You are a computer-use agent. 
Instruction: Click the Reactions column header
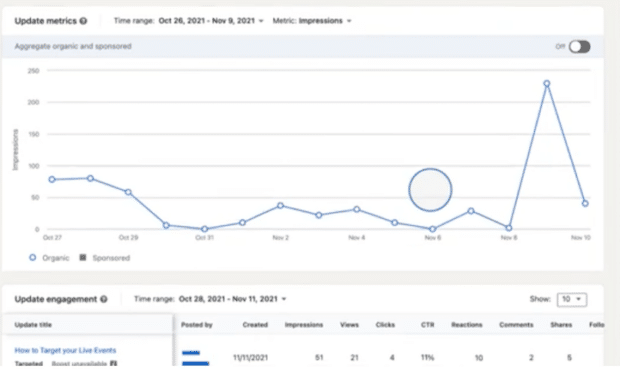tap(467, 325)
